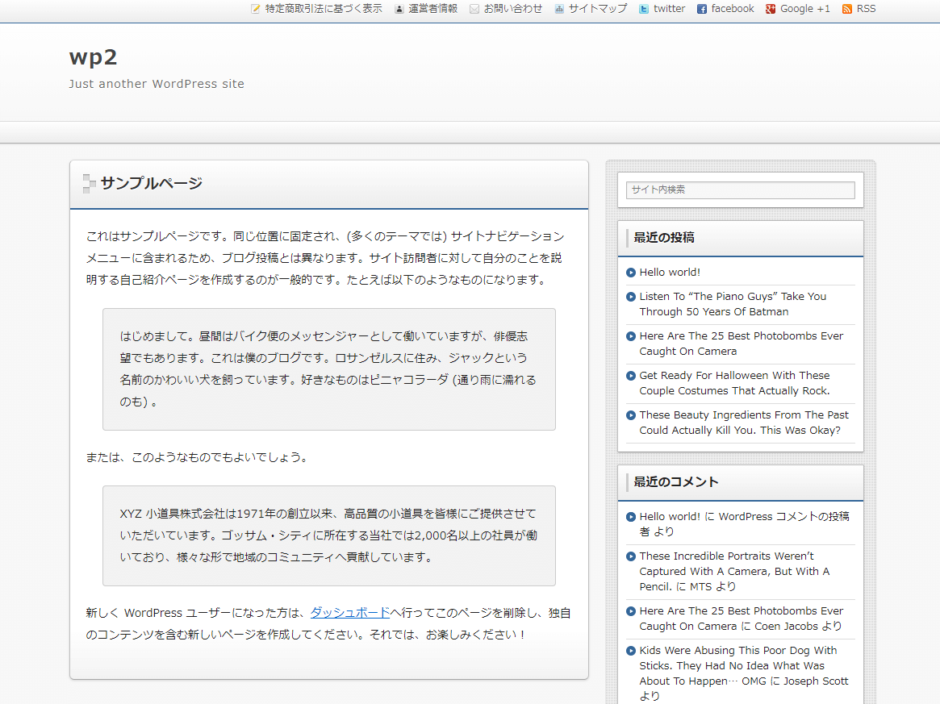Click the Twitter bird icon in top bar
This screenshot has width=940, height=704.
(x=644, y=9)
